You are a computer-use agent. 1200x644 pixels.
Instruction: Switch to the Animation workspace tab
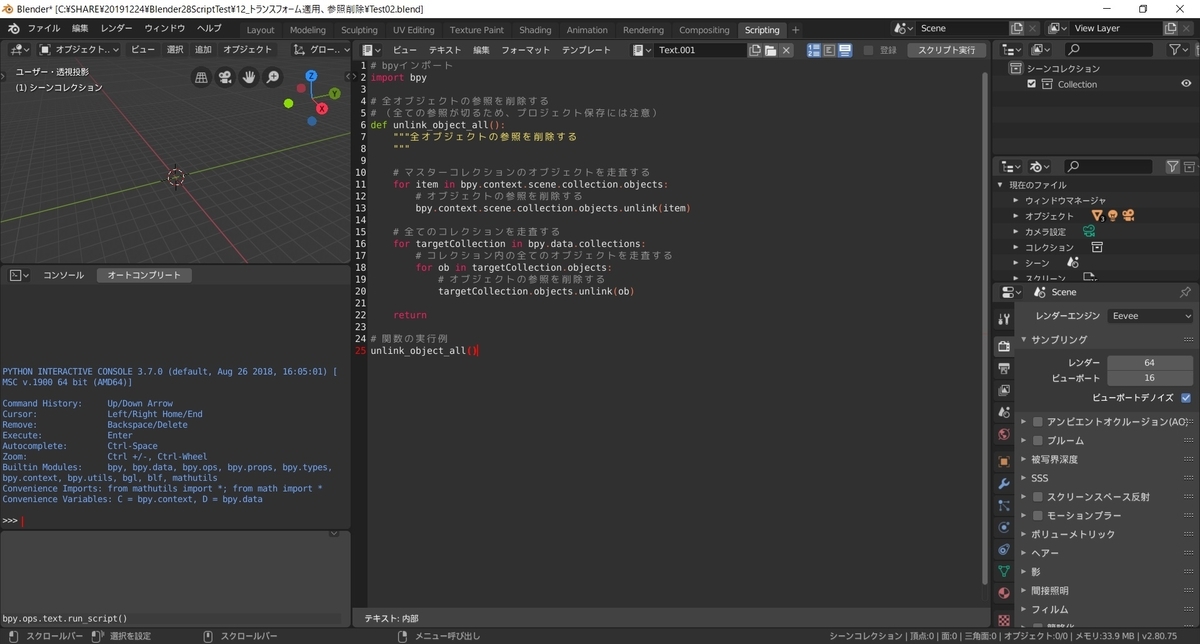click(587, 30)
